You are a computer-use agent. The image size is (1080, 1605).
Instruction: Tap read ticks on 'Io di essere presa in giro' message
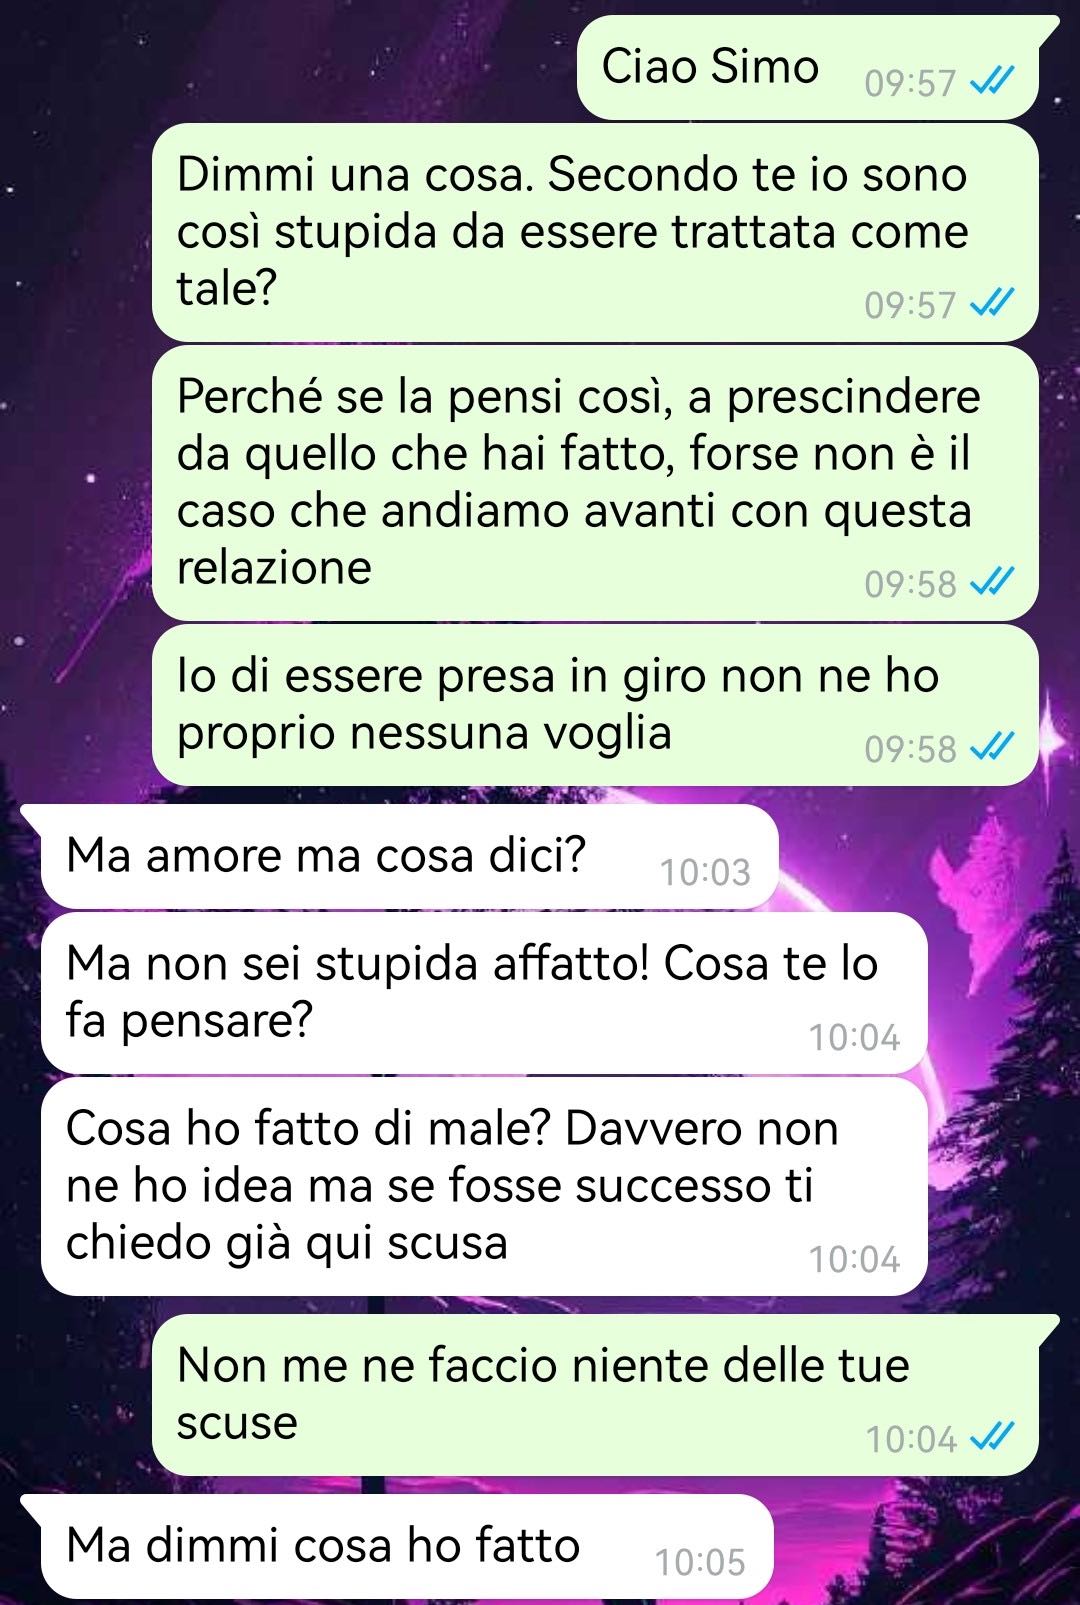click(992, 746)
